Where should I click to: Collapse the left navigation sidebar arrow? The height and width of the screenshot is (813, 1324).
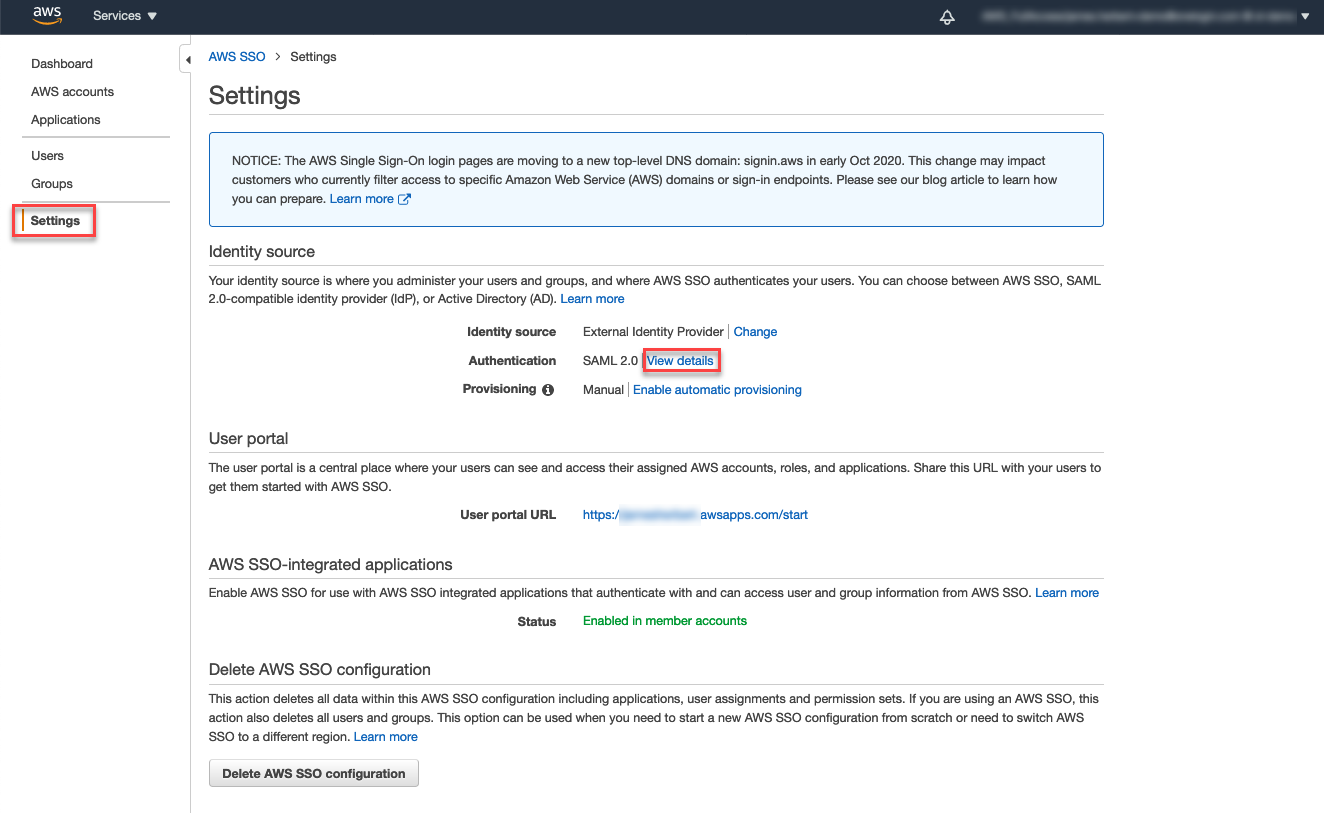click(187, 58)
